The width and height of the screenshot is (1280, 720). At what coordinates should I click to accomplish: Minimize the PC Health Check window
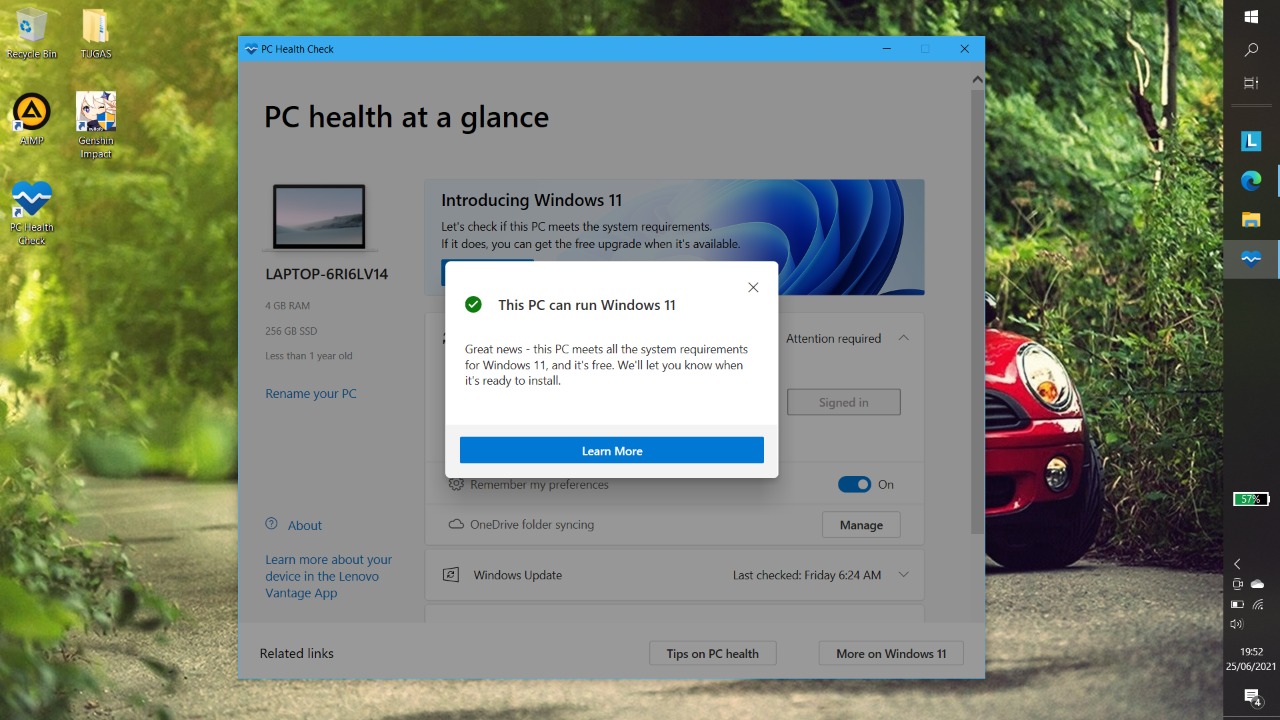coord(886,49)
